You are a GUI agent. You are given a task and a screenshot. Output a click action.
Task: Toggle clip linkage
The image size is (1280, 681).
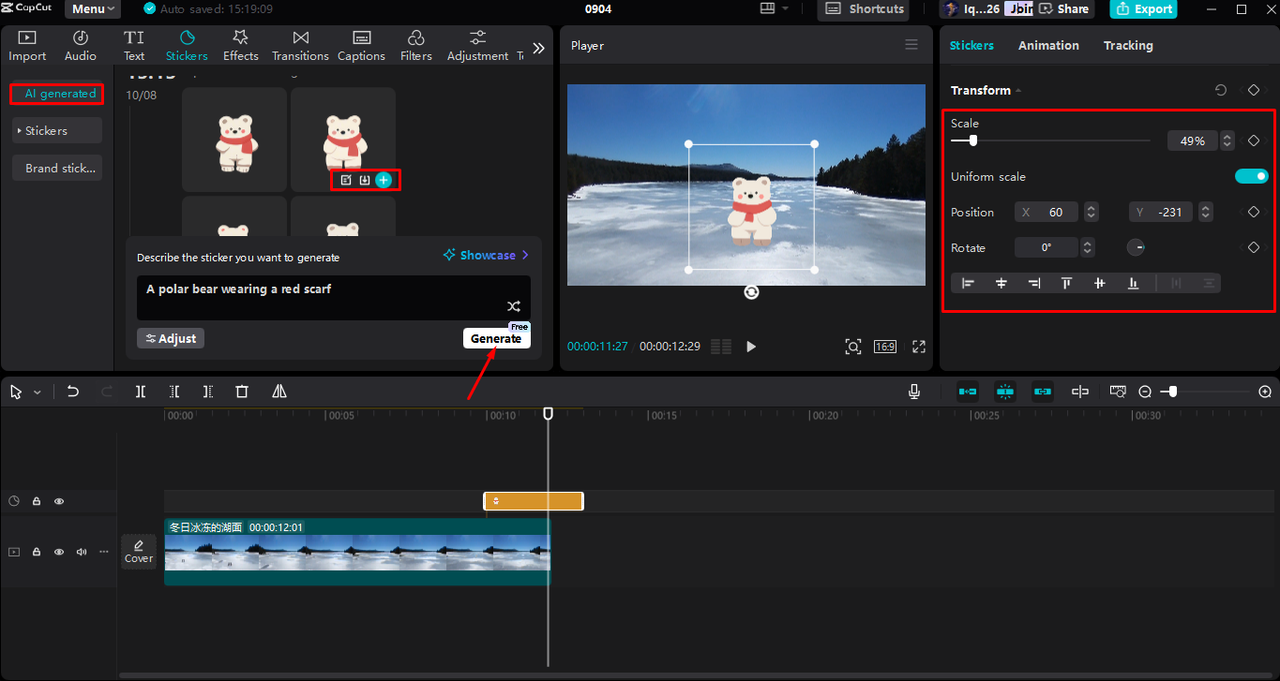1042,392
